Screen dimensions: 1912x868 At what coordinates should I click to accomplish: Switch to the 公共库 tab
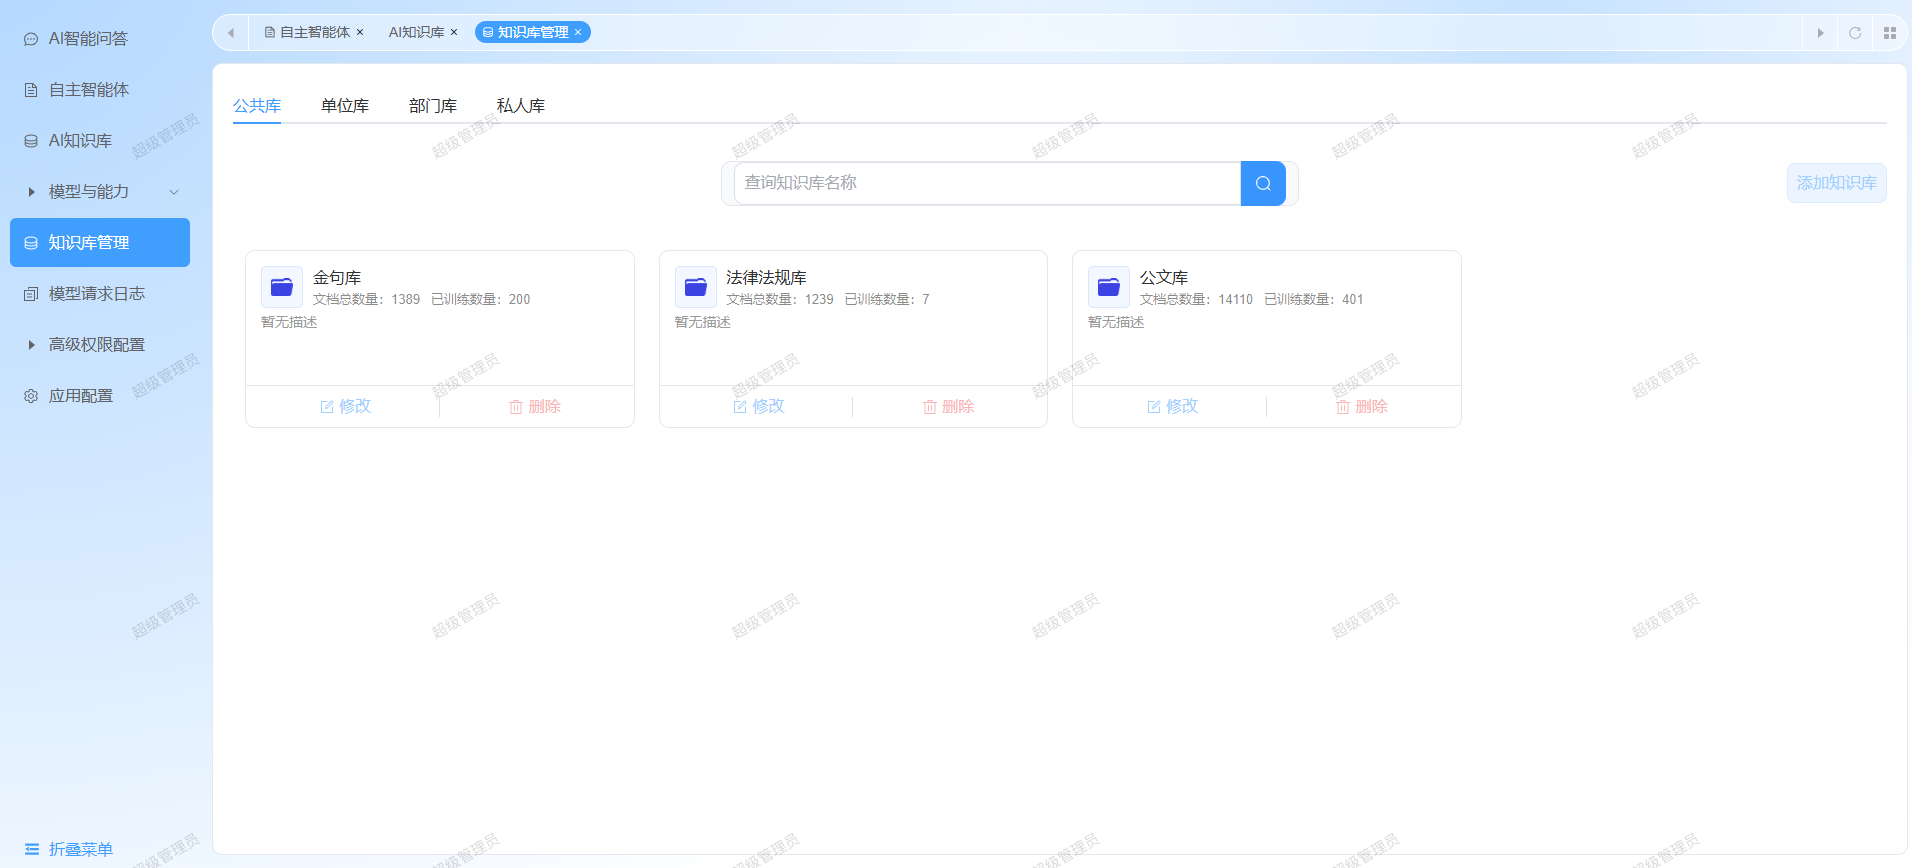(x=257, y=106)
